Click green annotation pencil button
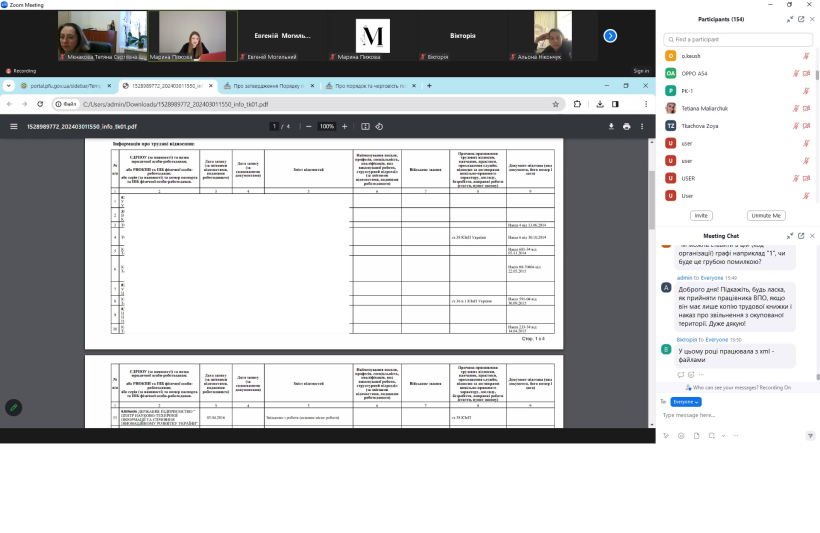 pyautogui.click(x=14, y=407)
